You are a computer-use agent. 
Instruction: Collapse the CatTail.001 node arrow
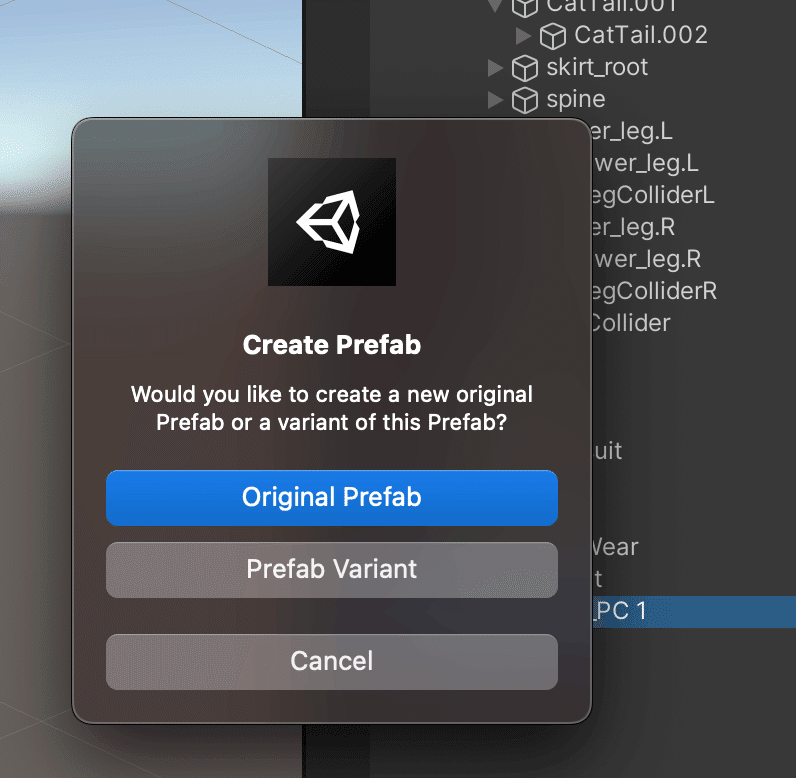tap(494, 6)
